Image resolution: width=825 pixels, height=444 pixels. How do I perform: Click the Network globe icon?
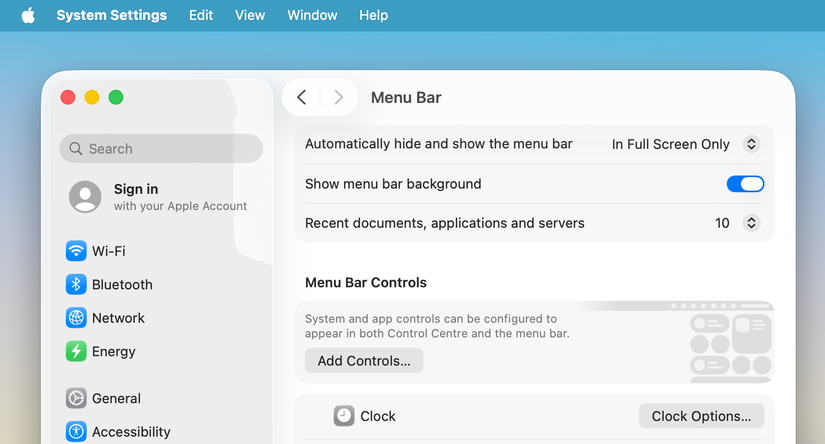(76, 318)
